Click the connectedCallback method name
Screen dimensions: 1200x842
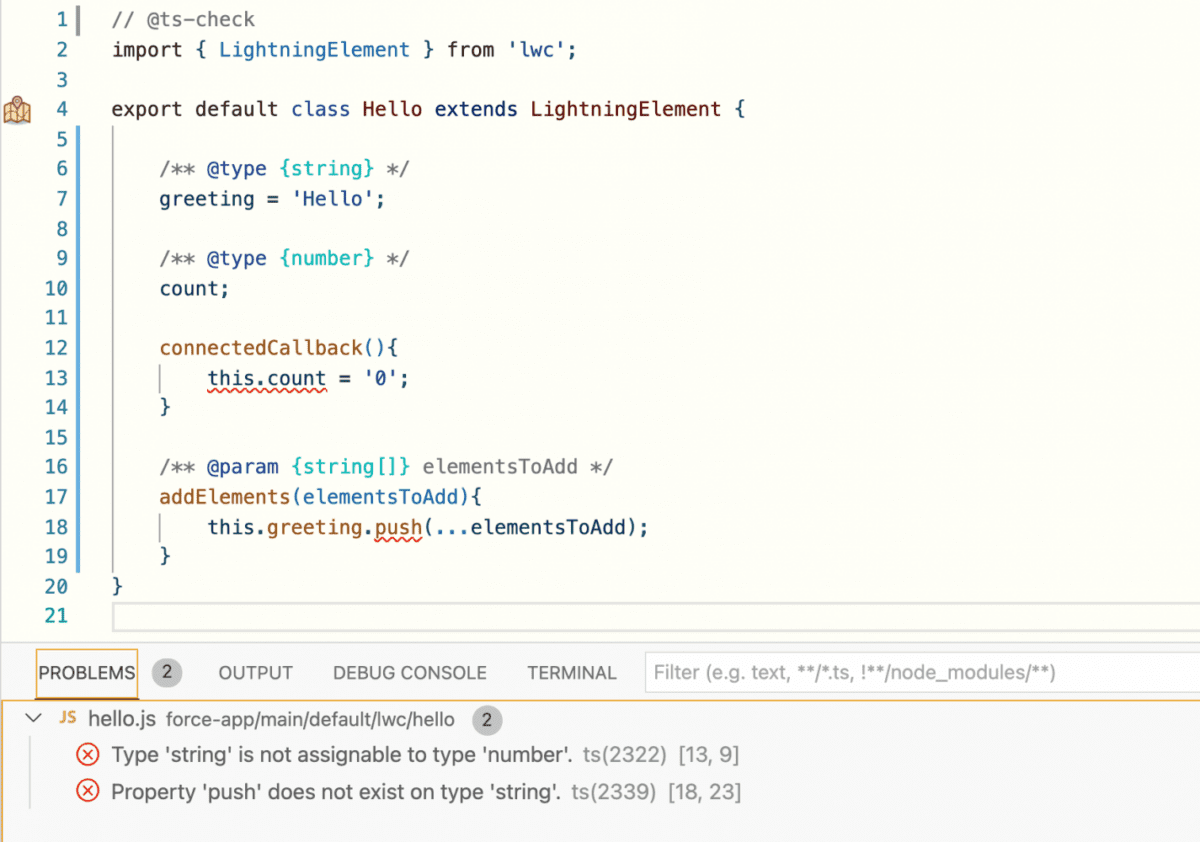(261, 348)
